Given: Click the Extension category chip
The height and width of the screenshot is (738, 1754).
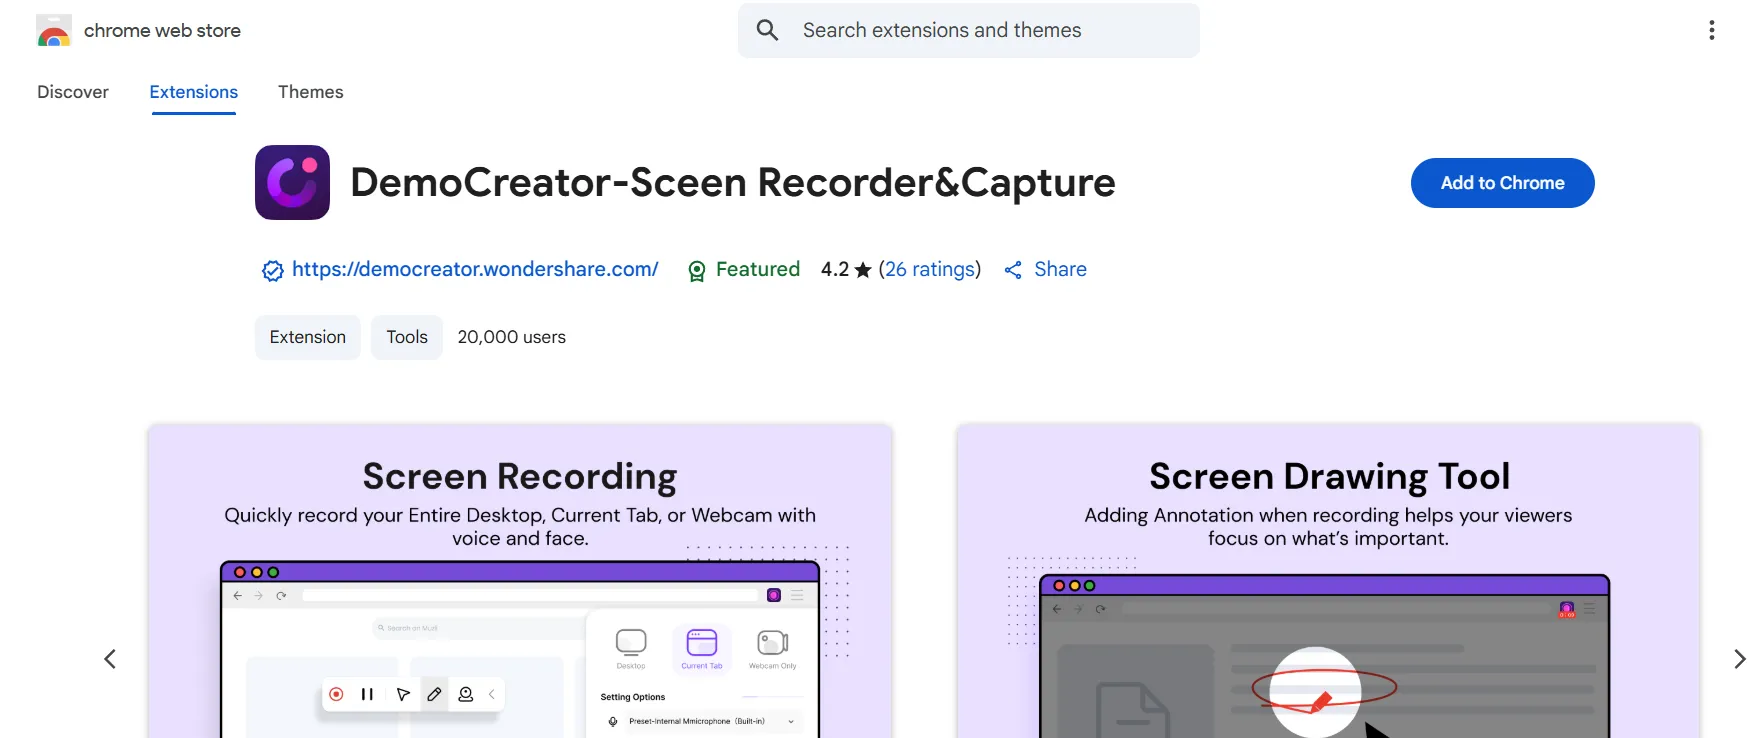Looking at the screenshot, I should coord(307,337).
